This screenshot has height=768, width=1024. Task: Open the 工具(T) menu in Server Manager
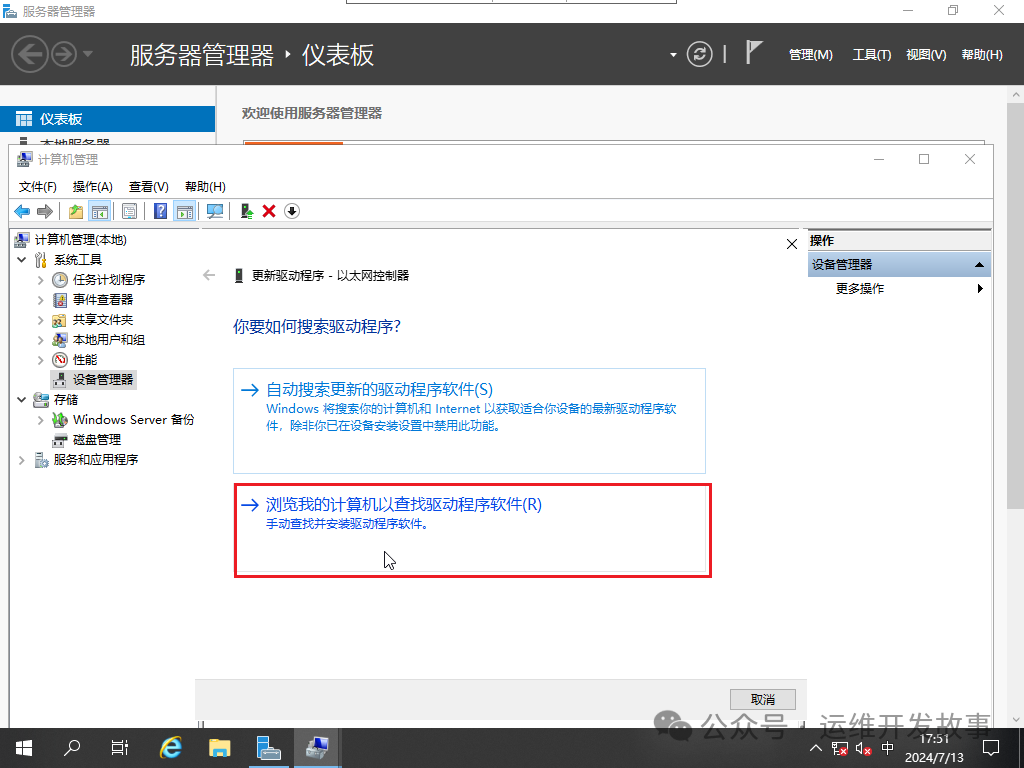tap(870, 54)
